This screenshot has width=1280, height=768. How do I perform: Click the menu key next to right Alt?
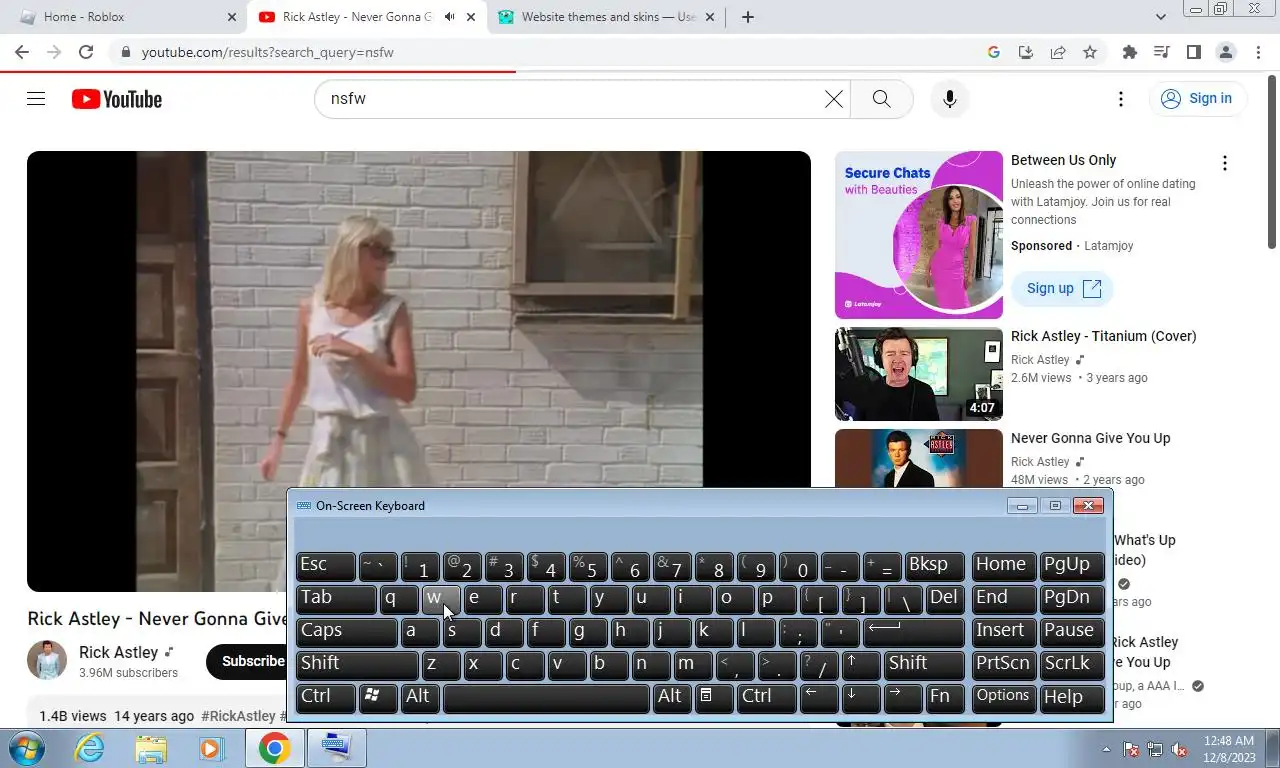[x=714, y=697]
